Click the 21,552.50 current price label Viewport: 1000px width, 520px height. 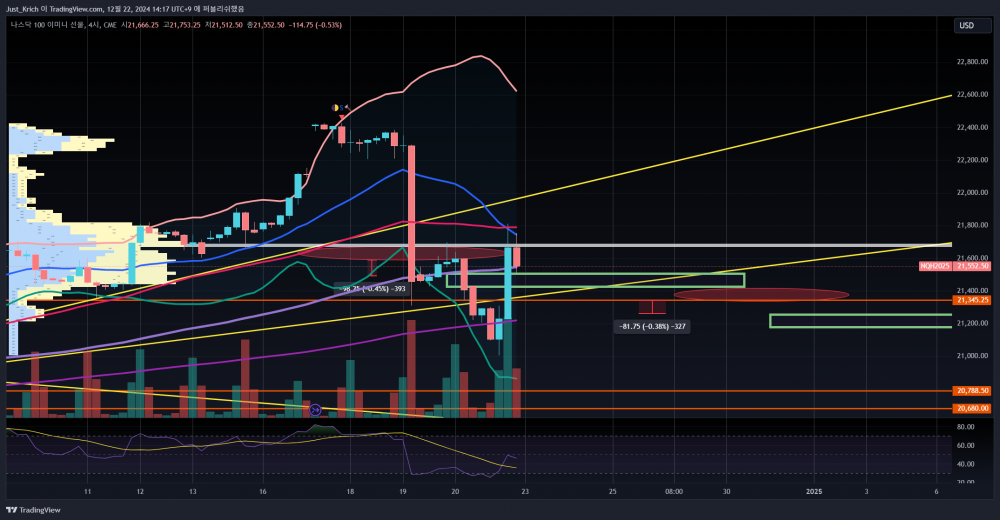972,266
